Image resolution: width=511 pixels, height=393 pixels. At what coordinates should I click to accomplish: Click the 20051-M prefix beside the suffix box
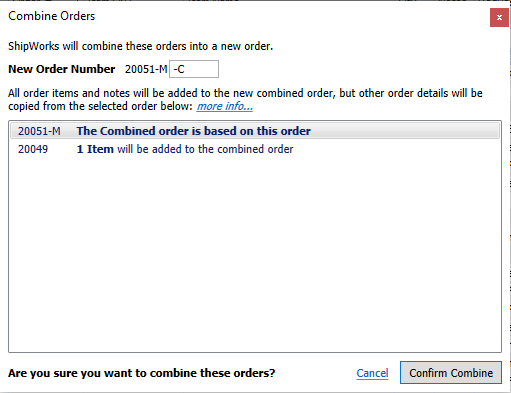[x=146, y=69]
